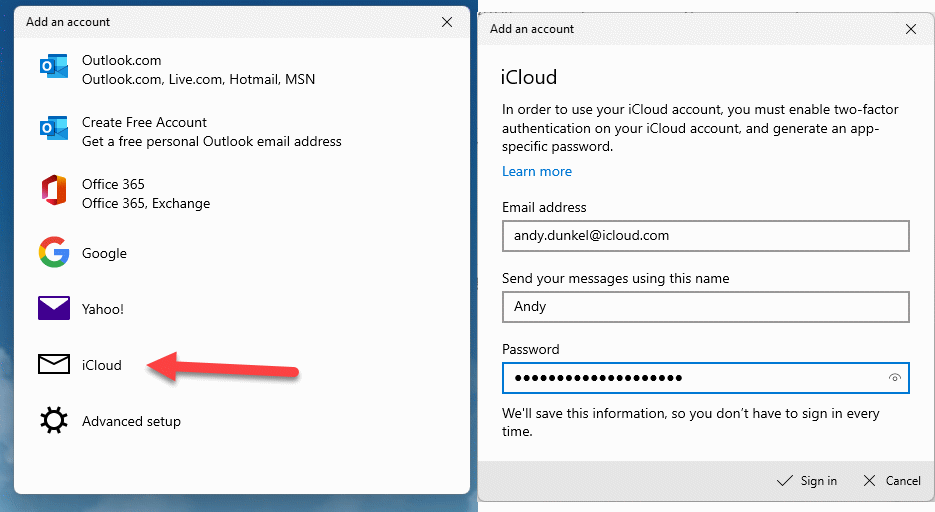The width and height of the screenshot is (935, 512).
Task: Click the iCloud envelope icon
Action: pyautogui.click(x=54, y=364)
